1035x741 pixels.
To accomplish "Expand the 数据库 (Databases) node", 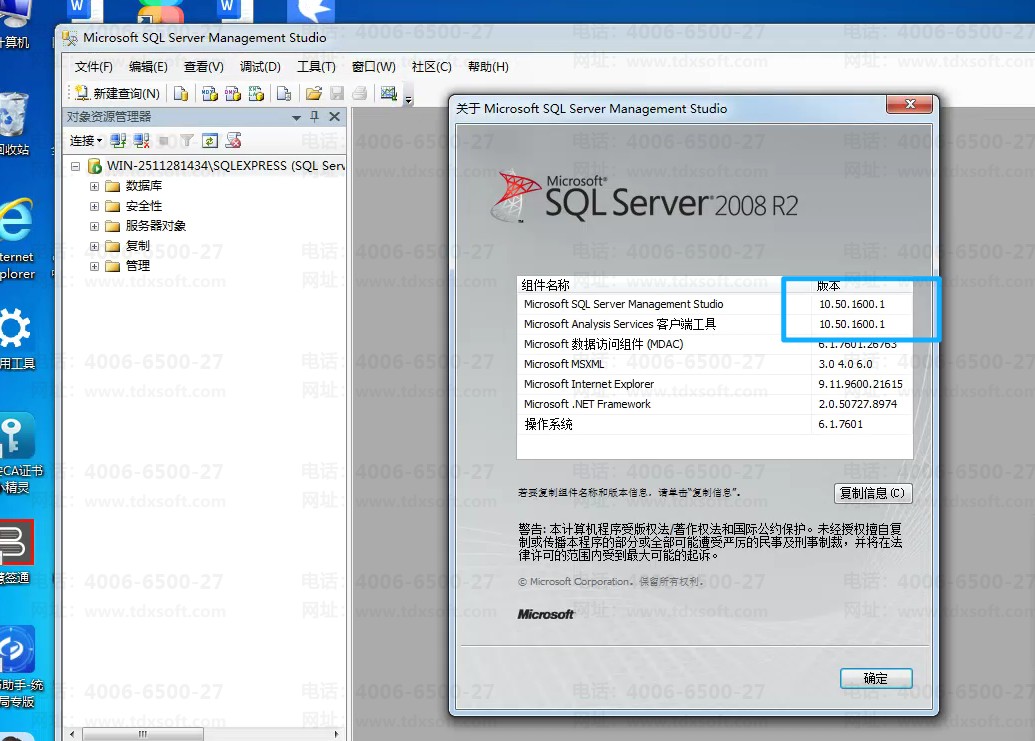I will click(95, 186).
